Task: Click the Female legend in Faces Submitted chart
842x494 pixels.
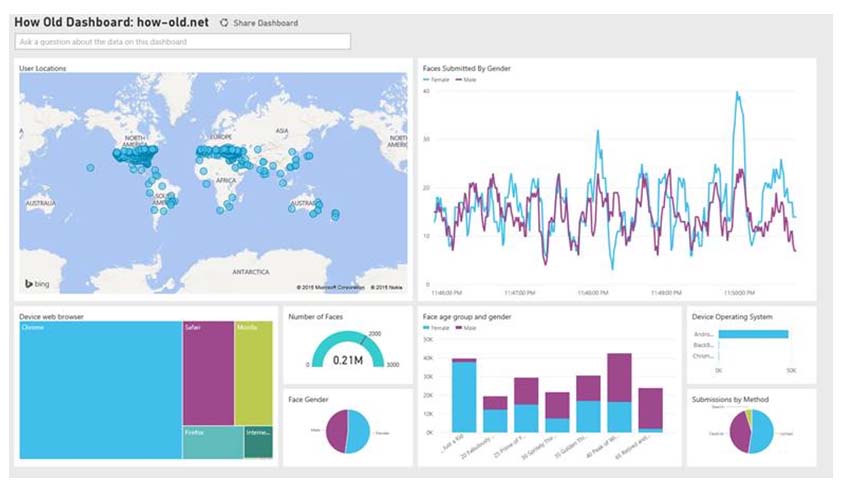Action: (x=438, y=79)
